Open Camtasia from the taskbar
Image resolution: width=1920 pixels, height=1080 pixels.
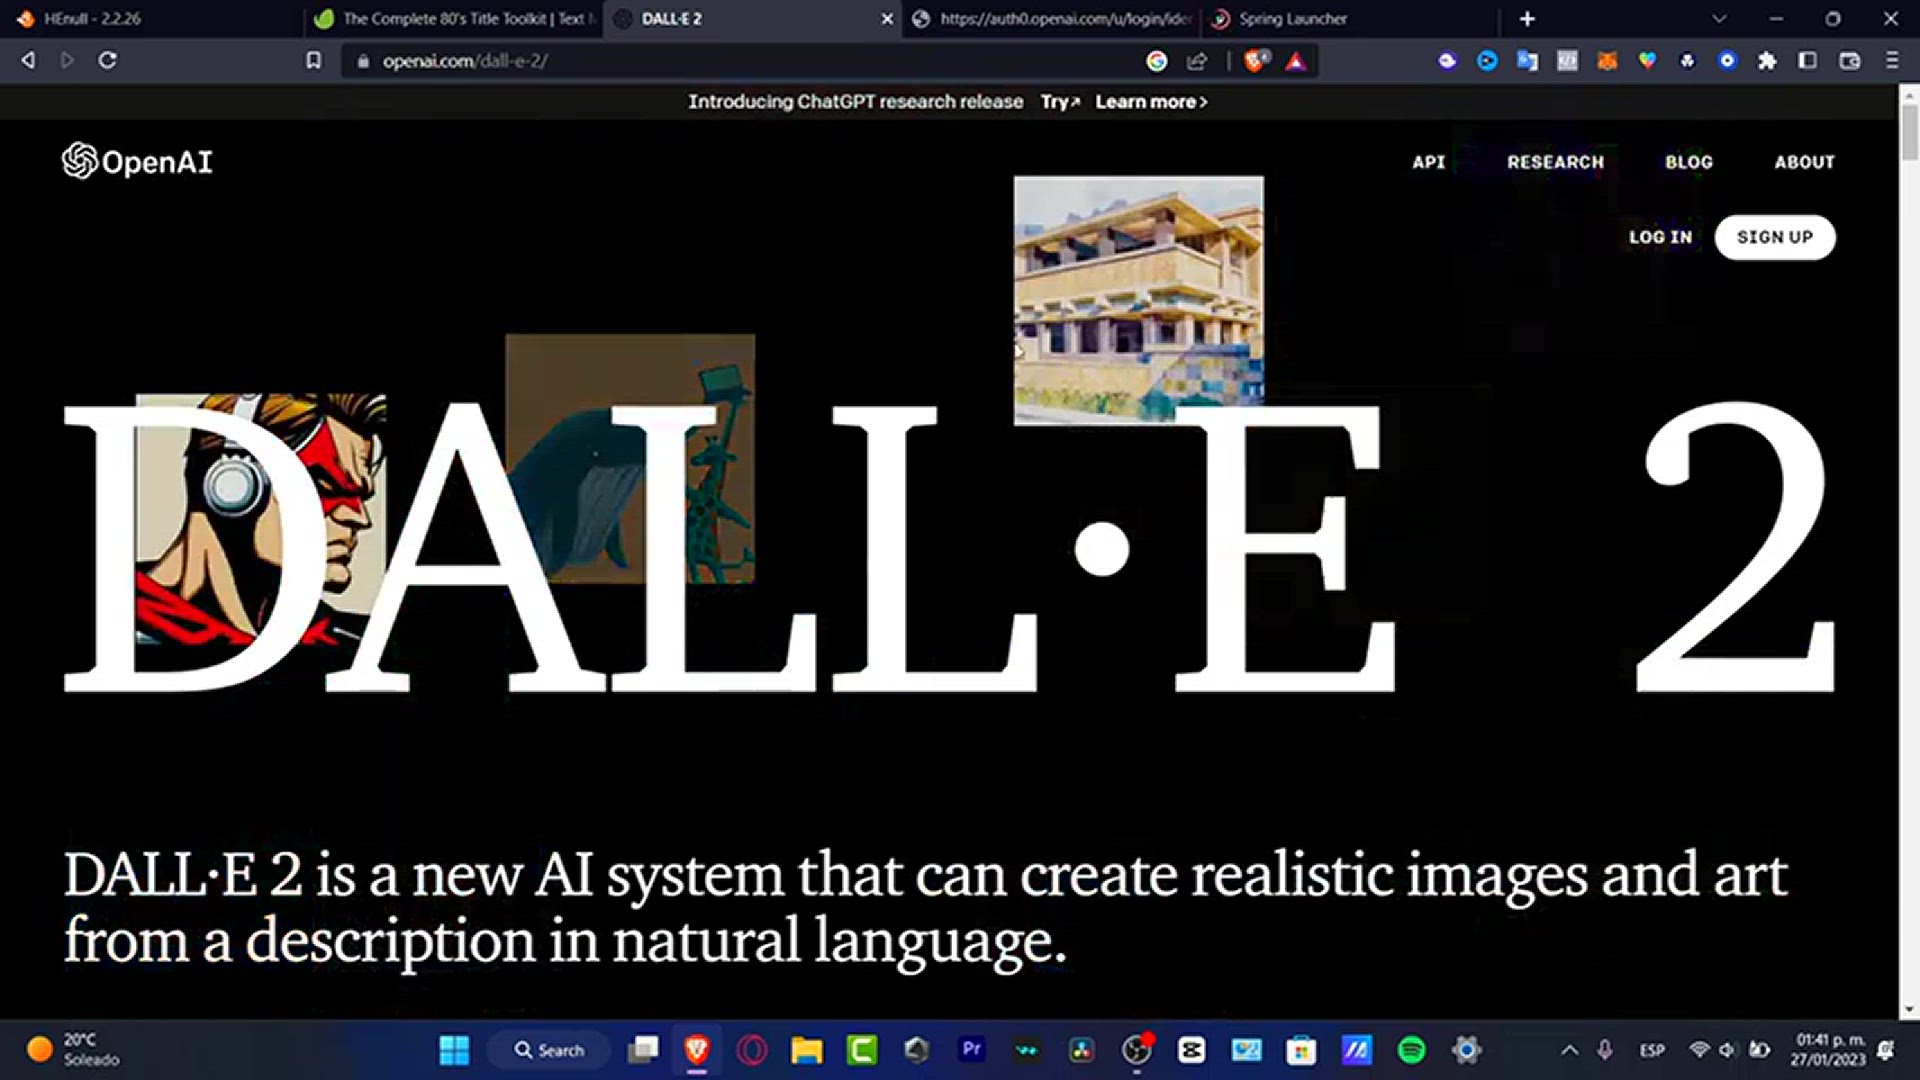(x=862, y=1050)
